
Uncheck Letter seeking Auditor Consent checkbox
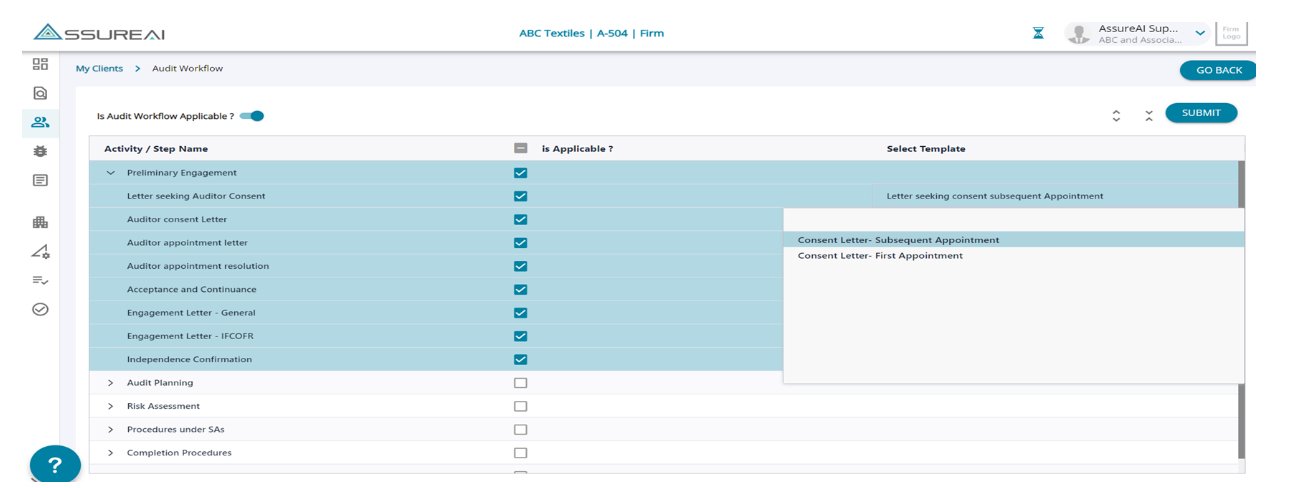pyautogui.click(x=520, y=196)
